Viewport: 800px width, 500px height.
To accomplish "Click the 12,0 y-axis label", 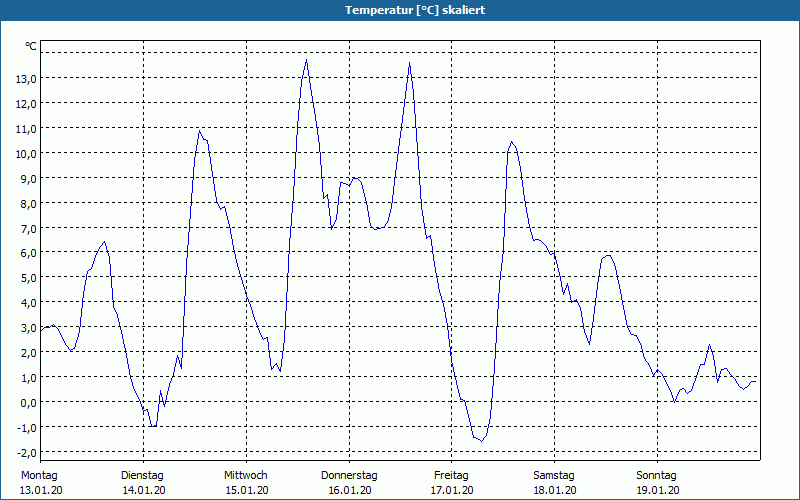I will click(26, 104).
